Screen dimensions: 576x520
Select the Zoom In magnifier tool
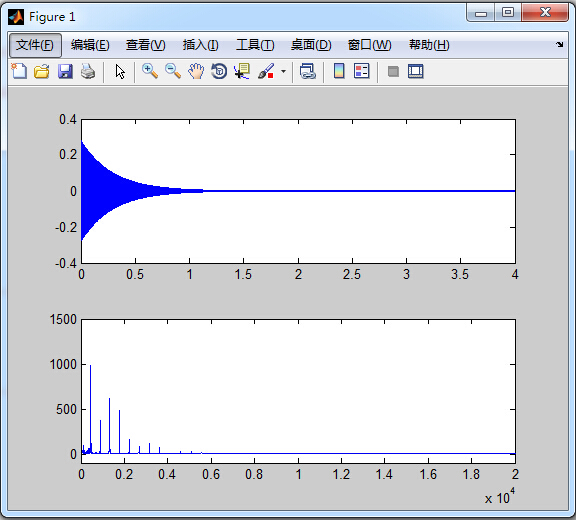150,71
